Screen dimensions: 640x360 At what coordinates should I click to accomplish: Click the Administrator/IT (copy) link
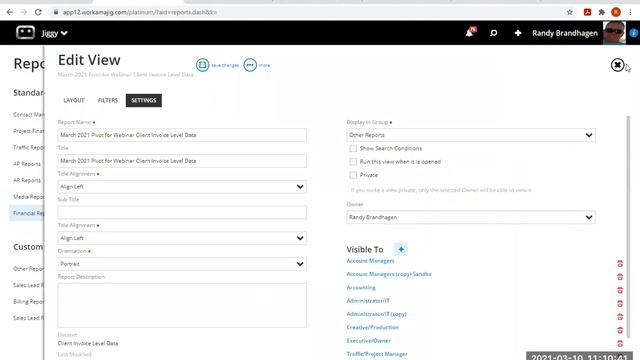pos(376,314)
